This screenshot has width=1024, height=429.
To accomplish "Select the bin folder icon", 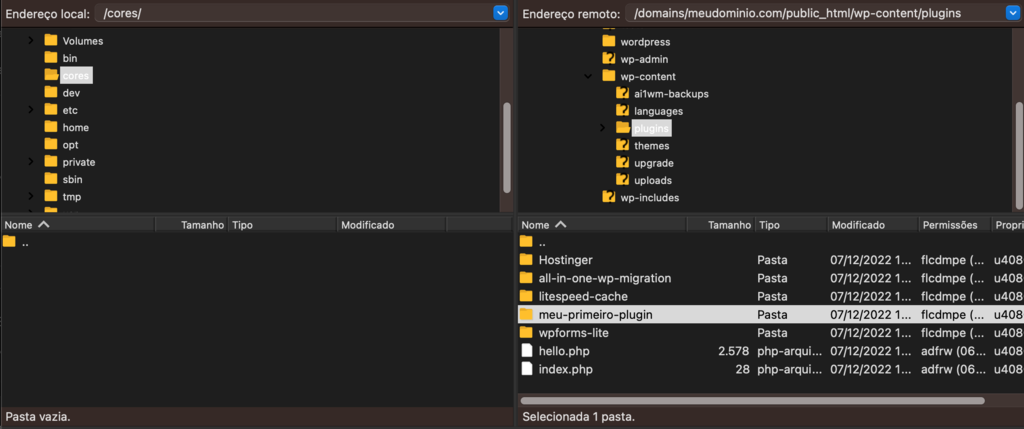I will pos(51,57).
